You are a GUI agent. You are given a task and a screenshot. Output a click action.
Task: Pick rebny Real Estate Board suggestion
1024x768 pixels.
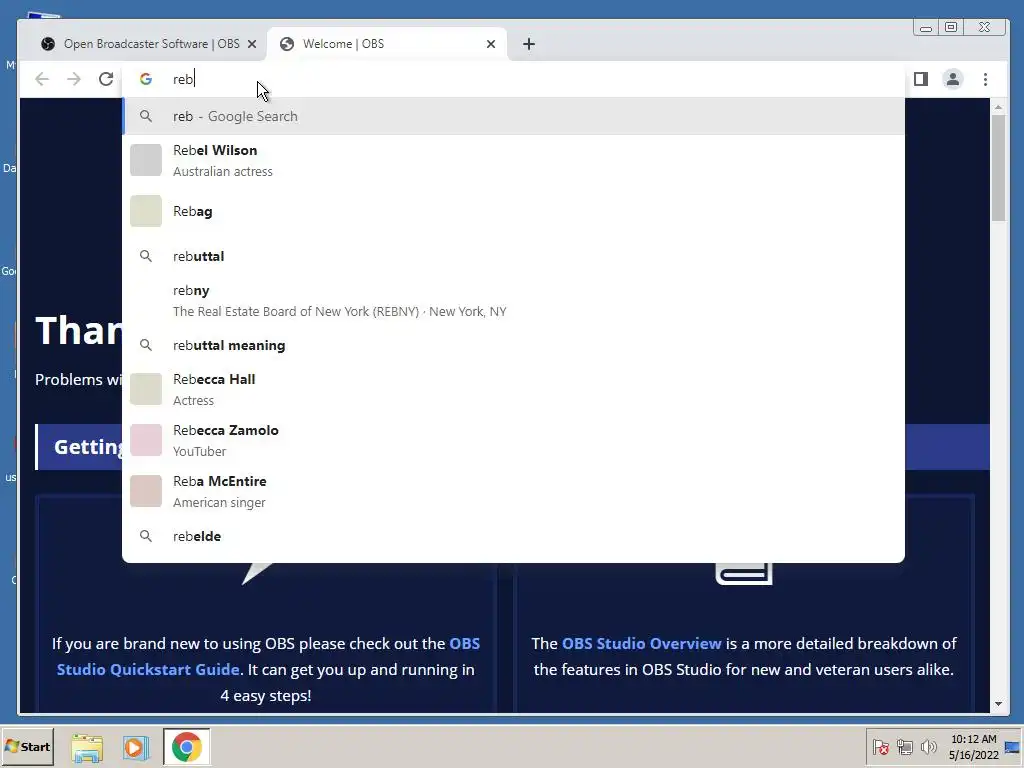coord(513,300)
